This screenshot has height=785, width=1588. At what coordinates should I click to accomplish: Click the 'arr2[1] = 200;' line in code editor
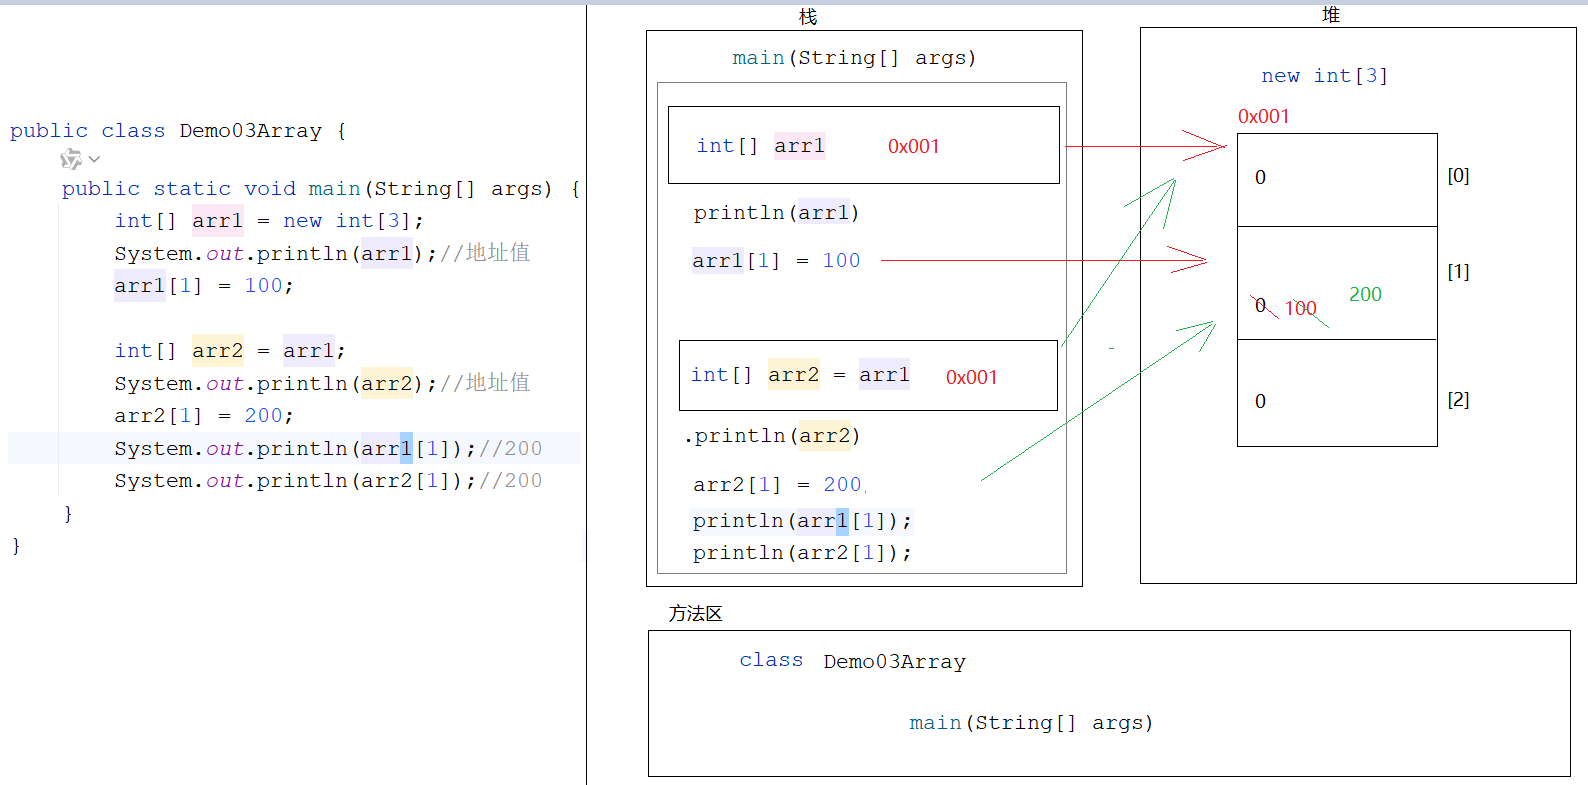pyautogui.click(x=203, y=416)
